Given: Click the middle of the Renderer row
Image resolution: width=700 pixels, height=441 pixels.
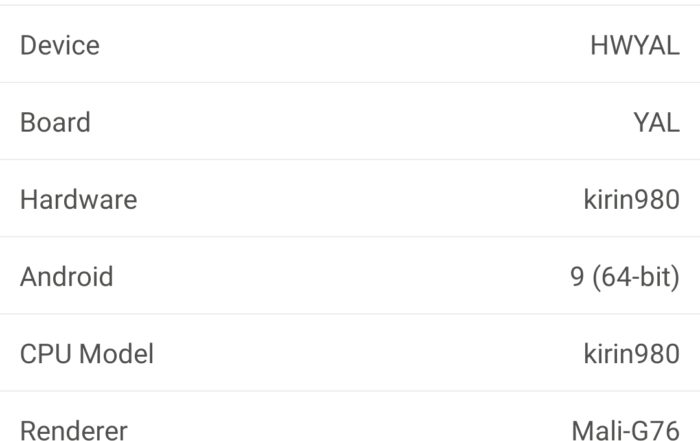Looking at the screenshot, I should pyautogui.click(x=350, y=430).
